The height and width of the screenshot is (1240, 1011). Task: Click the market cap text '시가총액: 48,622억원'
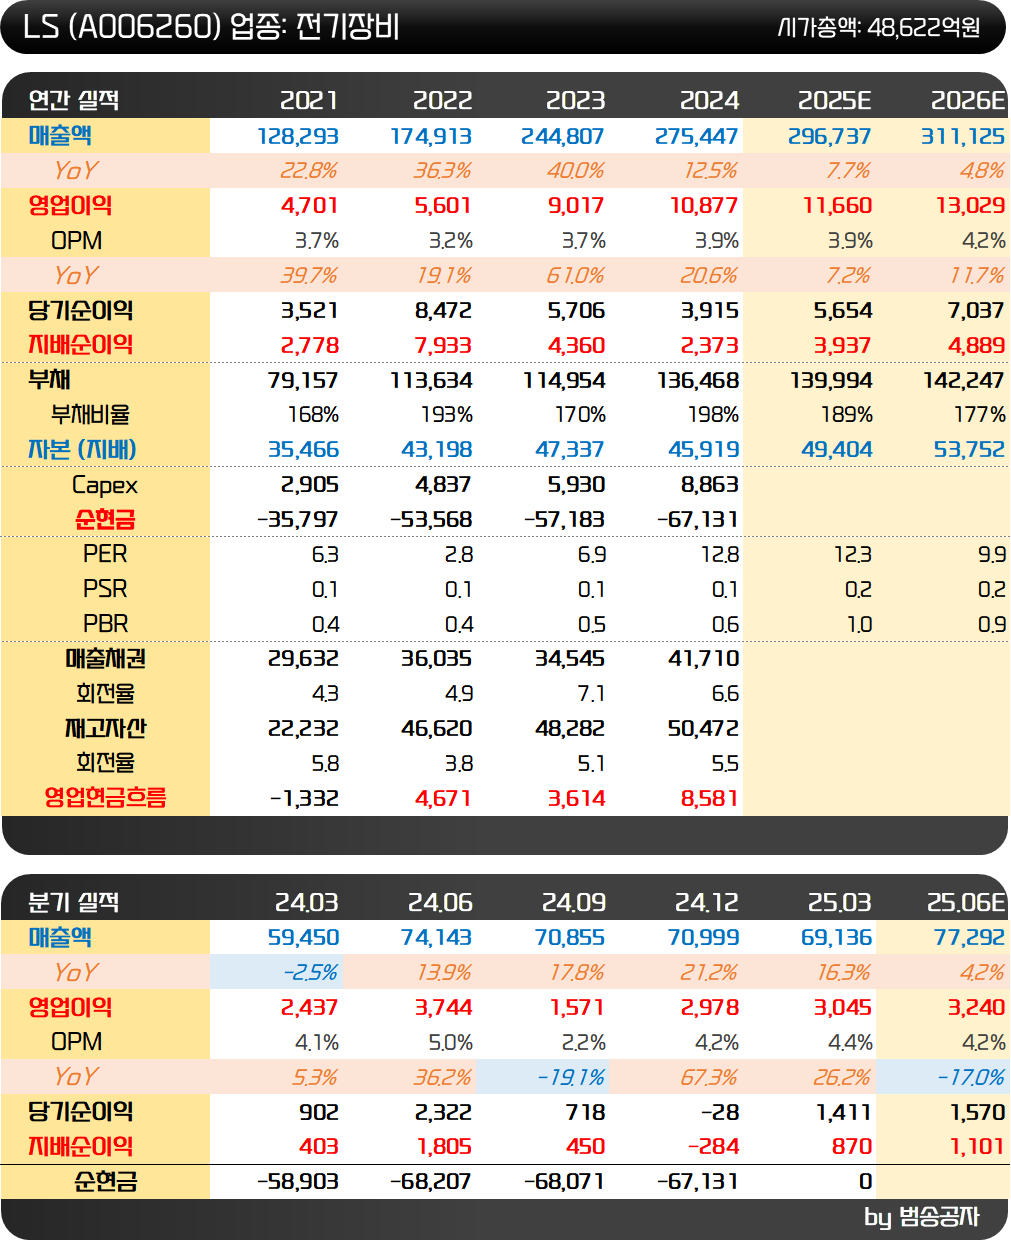[879, 28]
